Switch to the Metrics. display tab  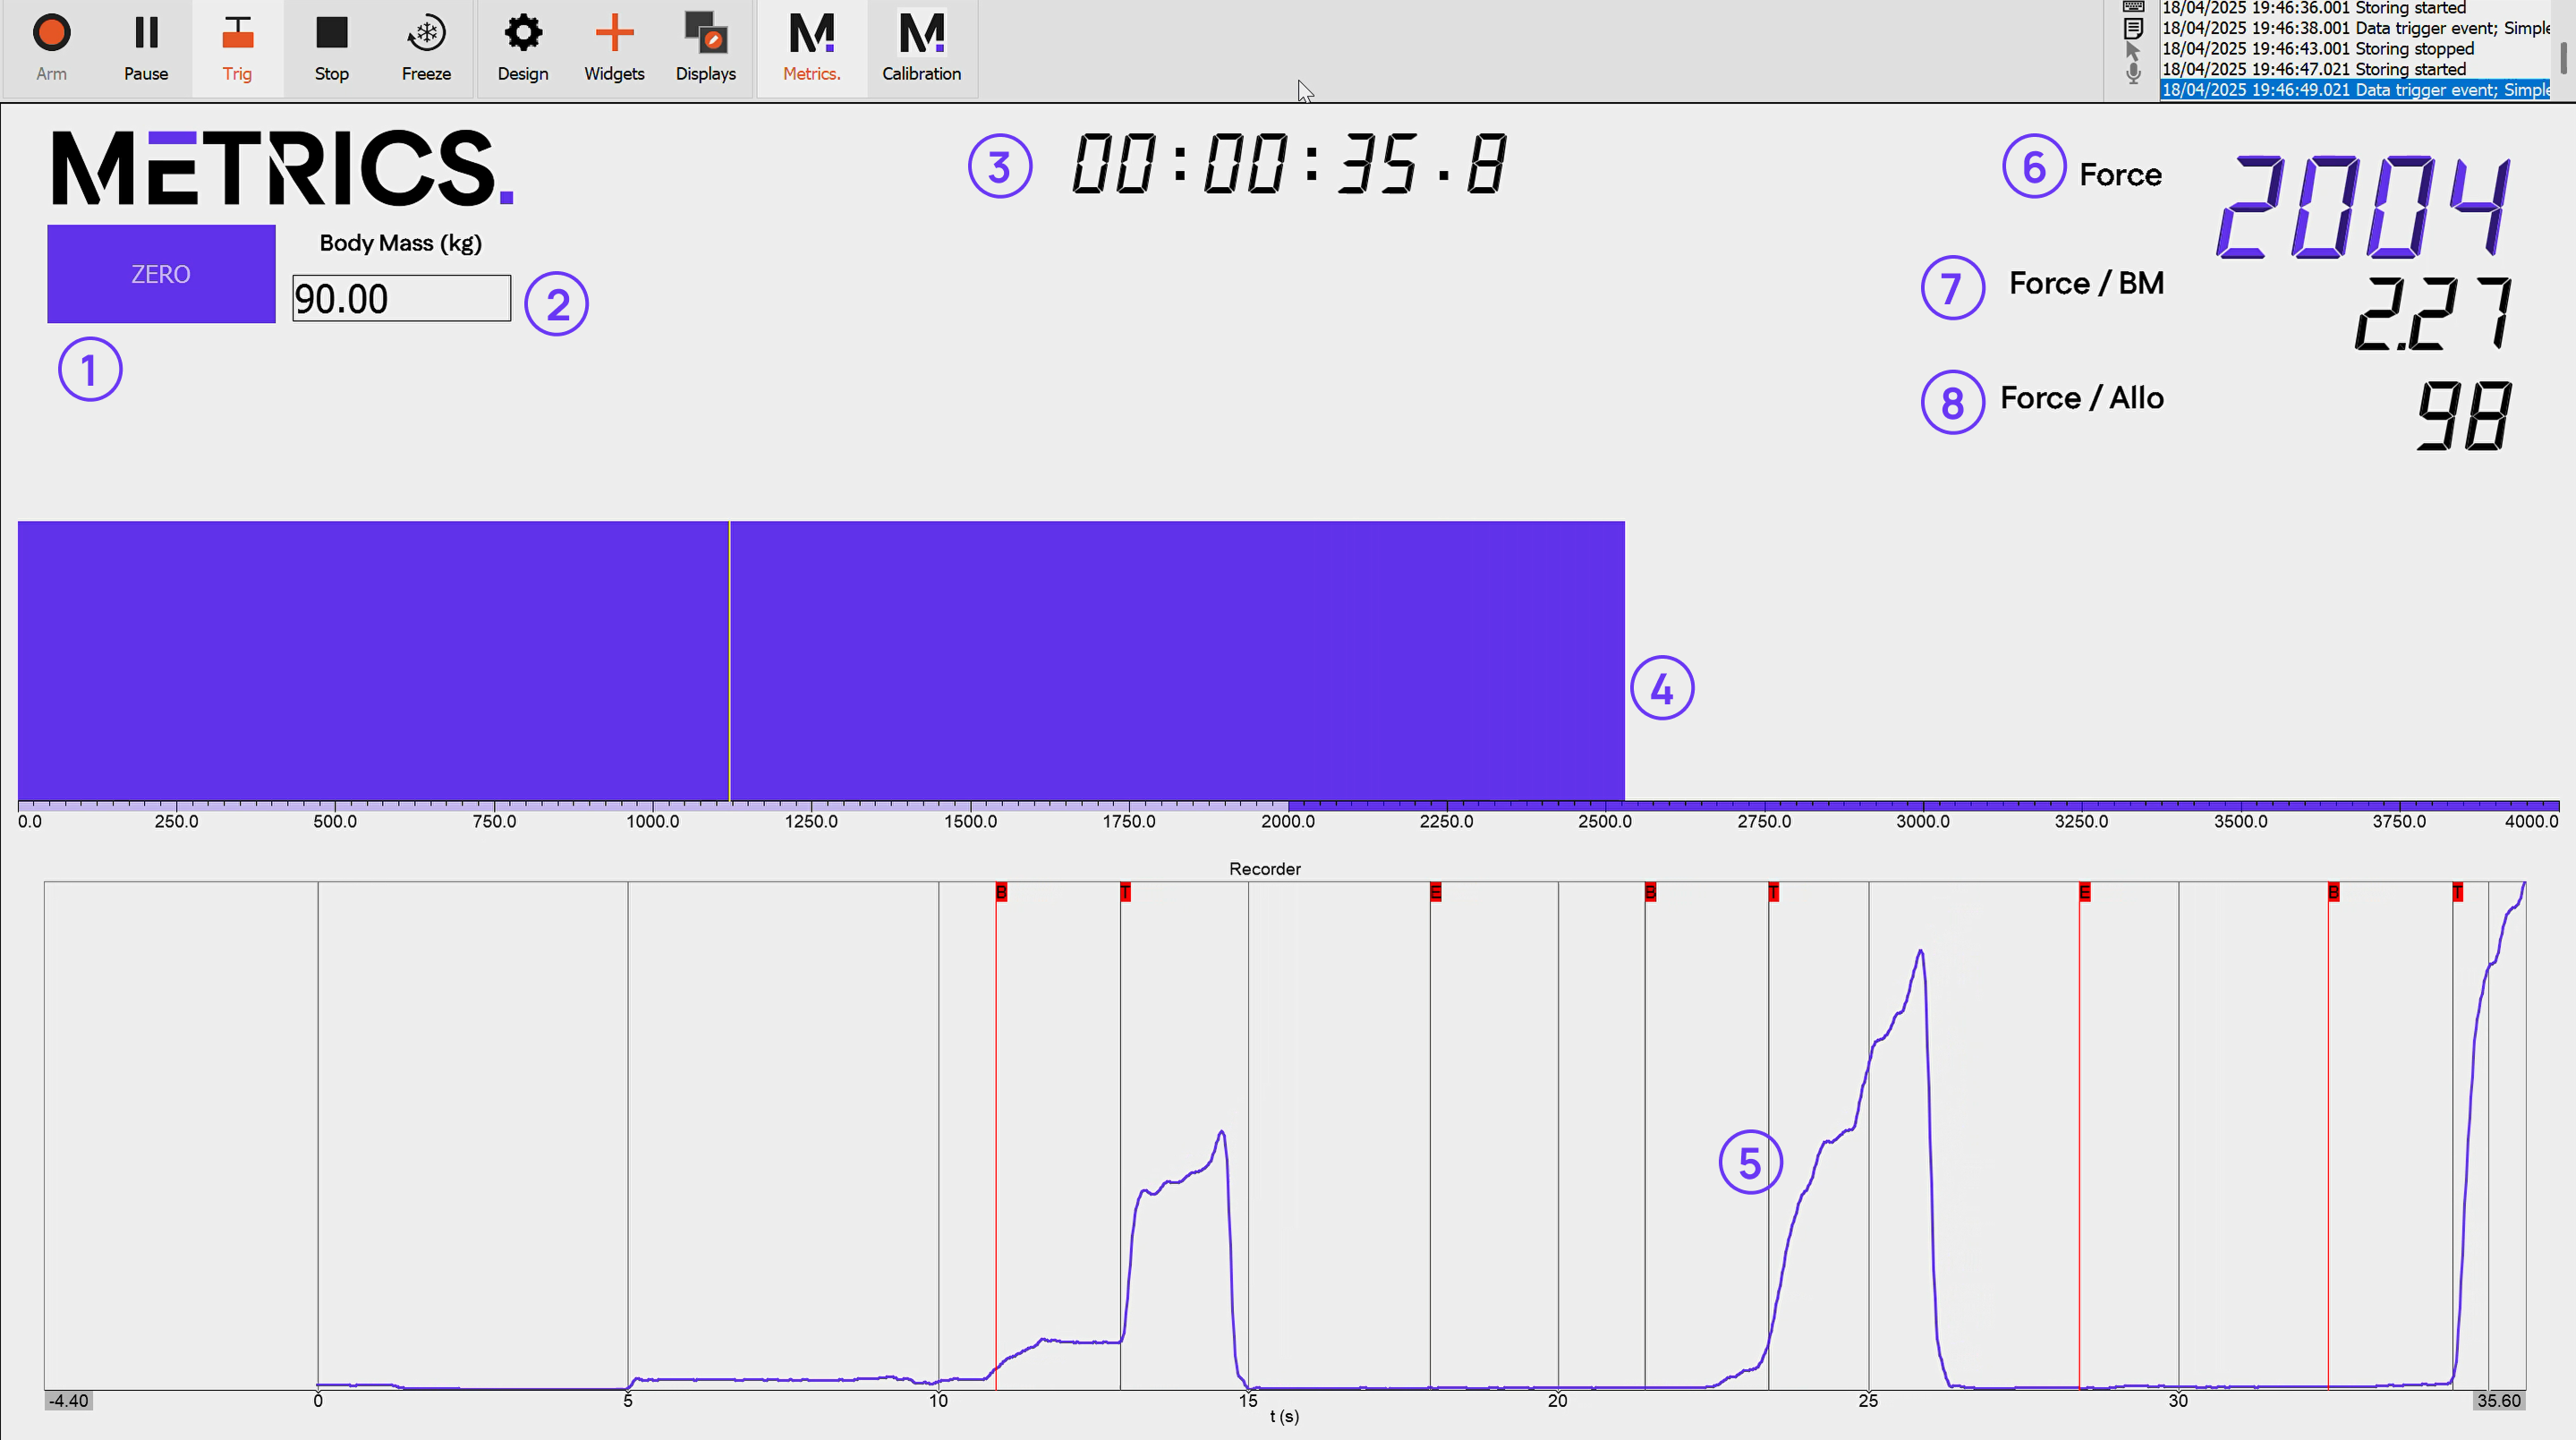(x=812, y=47)
